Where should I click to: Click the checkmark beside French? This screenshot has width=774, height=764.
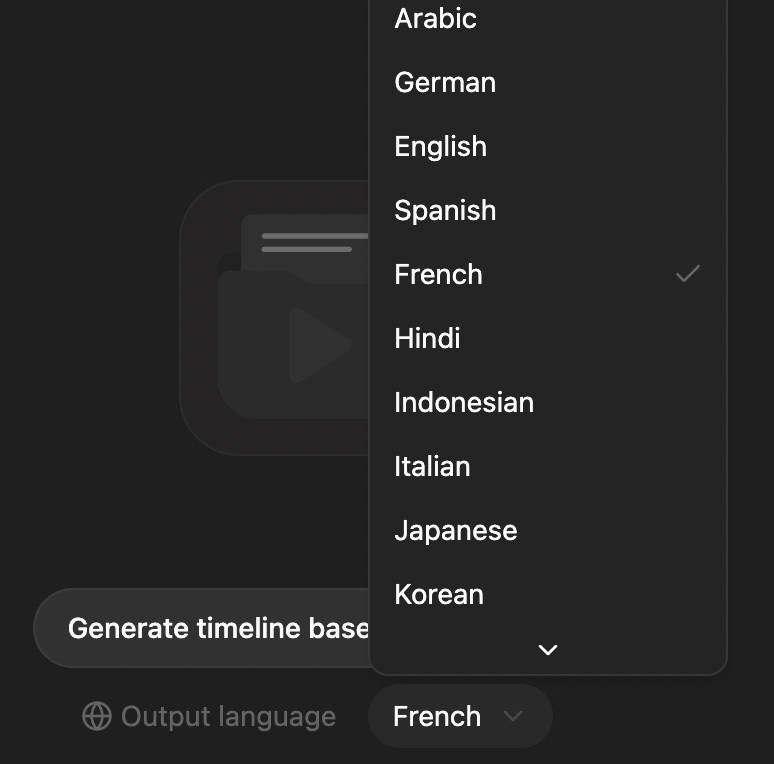coord(687,274)
